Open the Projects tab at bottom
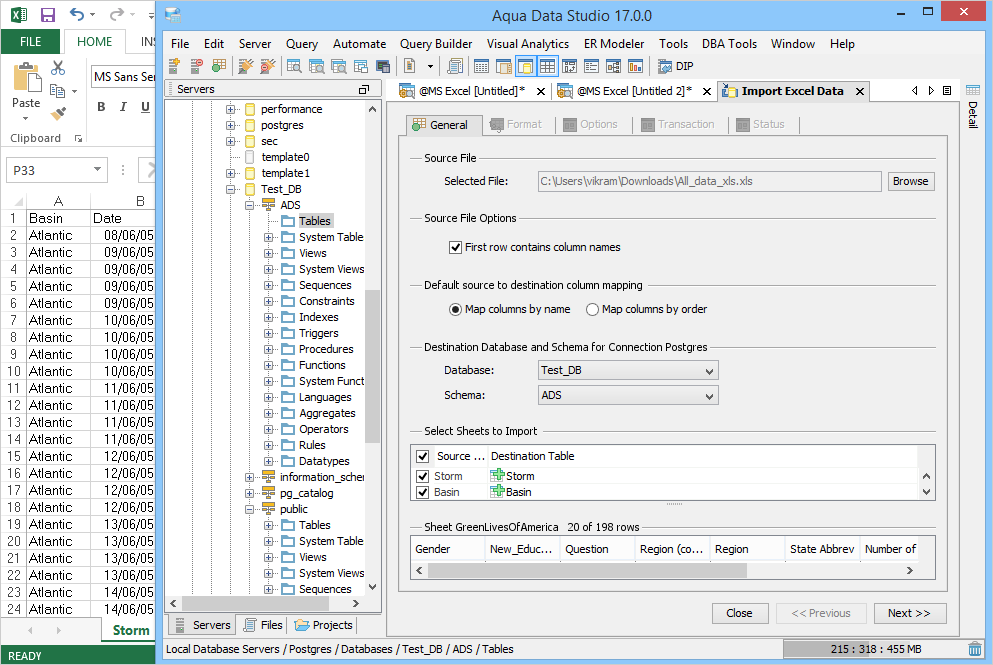Screen dimensions: 993x665 pyautogui.click(x=324, y=625)
